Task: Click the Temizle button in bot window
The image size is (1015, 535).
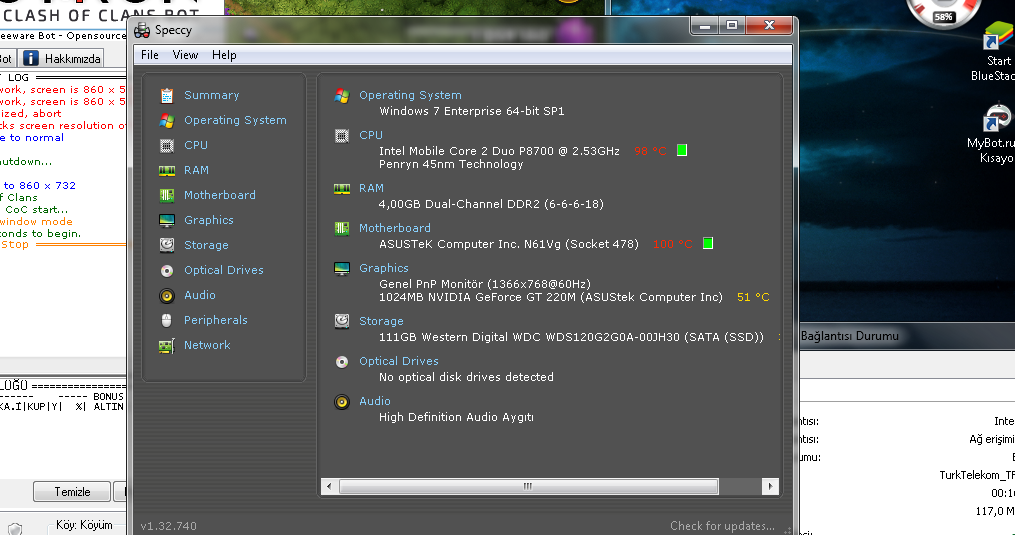Action: (72, 492)
